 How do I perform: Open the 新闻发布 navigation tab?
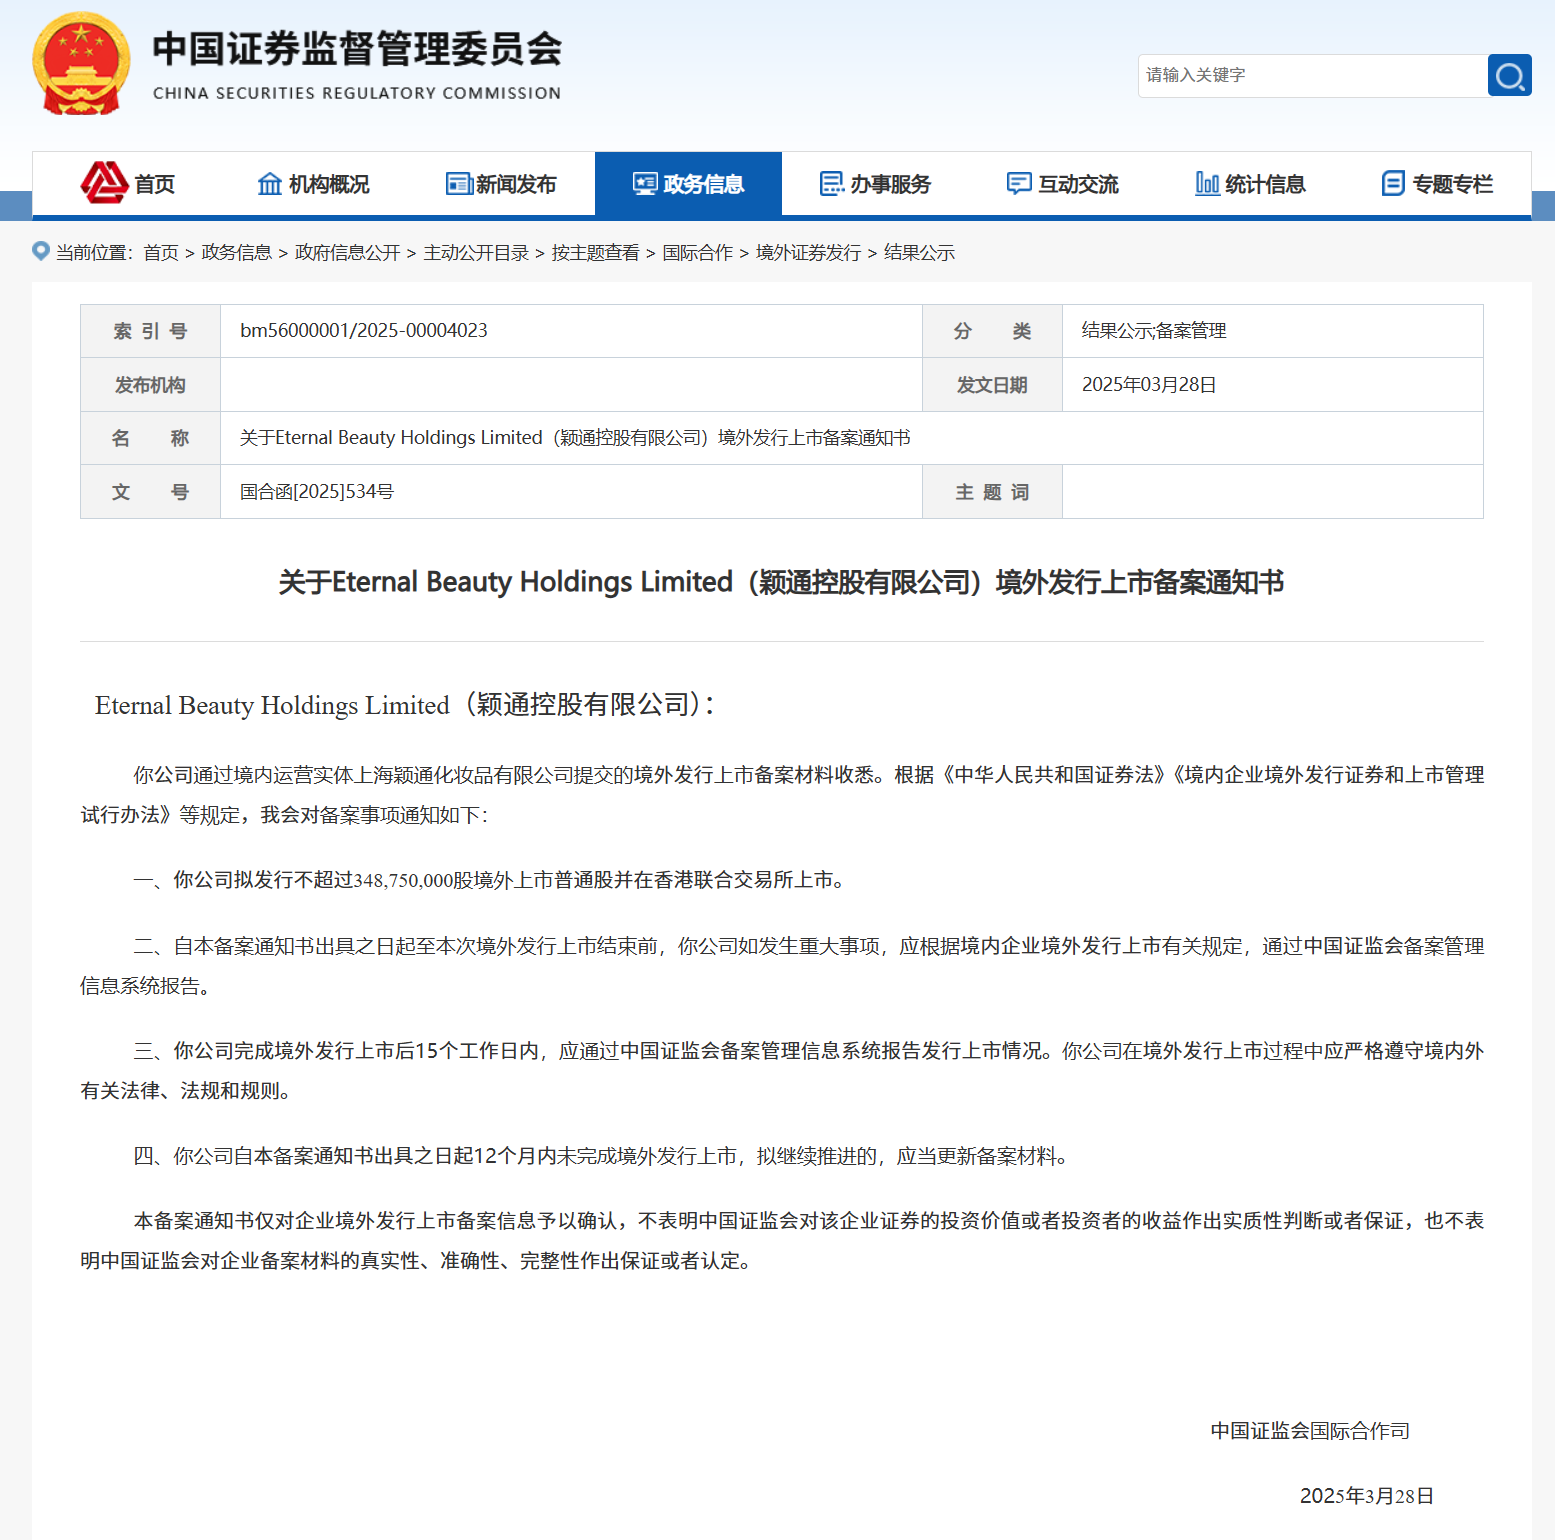(x=501, y=184)
